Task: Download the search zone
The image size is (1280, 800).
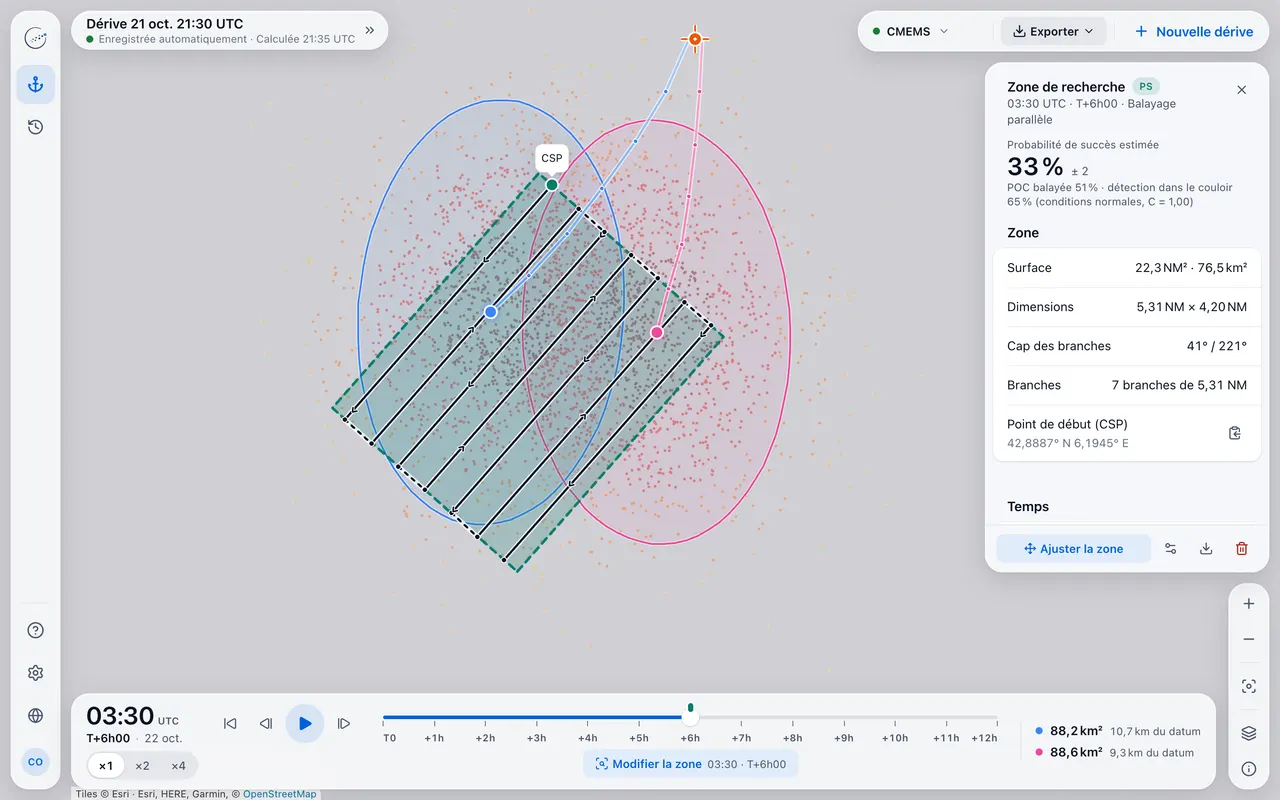Action: point(1206,549)
